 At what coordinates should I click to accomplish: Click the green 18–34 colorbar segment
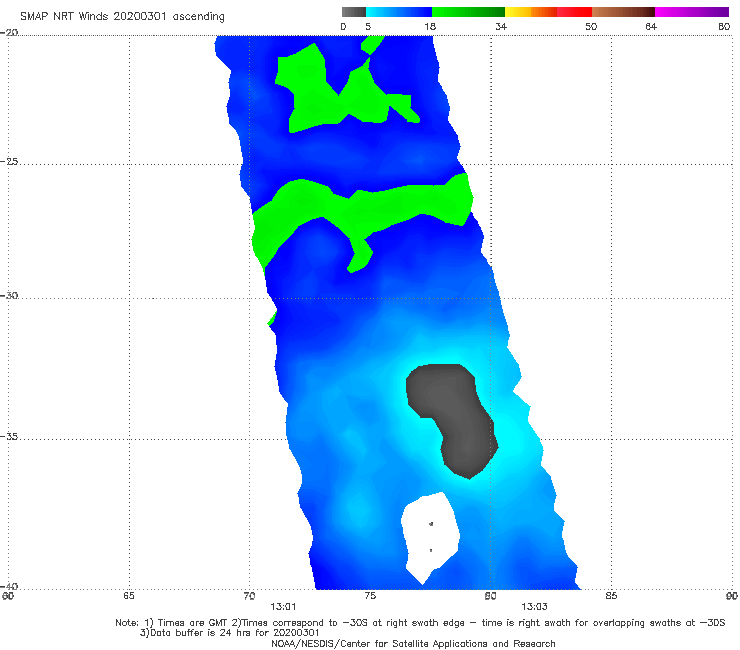(x=469, y=12)
